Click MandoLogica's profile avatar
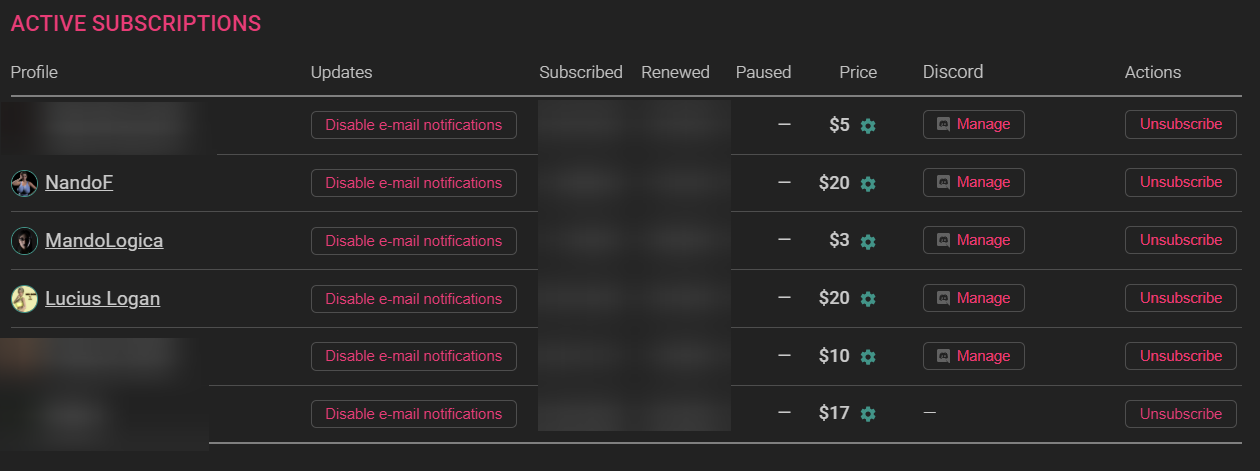Image resolution: width=1260 pixels, height=471 pixels. coord(24,241)
